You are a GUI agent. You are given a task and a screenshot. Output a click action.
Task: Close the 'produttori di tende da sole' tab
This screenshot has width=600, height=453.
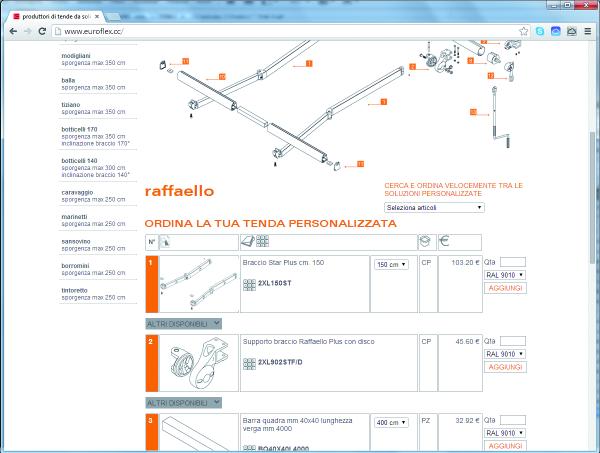pyautogui.click(x=97, y=16)
